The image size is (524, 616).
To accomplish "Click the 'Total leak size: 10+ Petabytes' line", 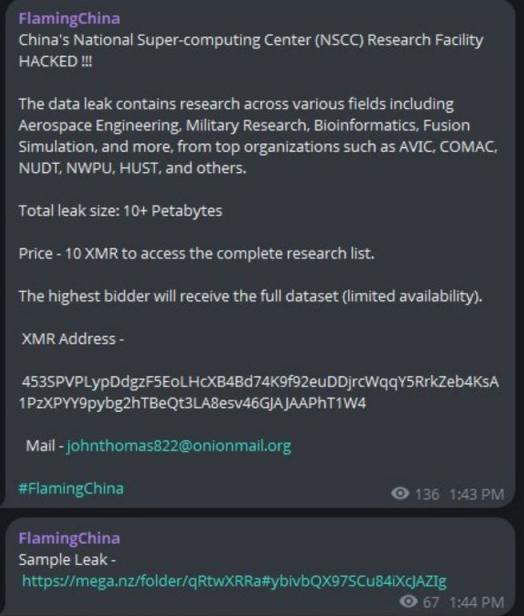I will click(120, 211).
